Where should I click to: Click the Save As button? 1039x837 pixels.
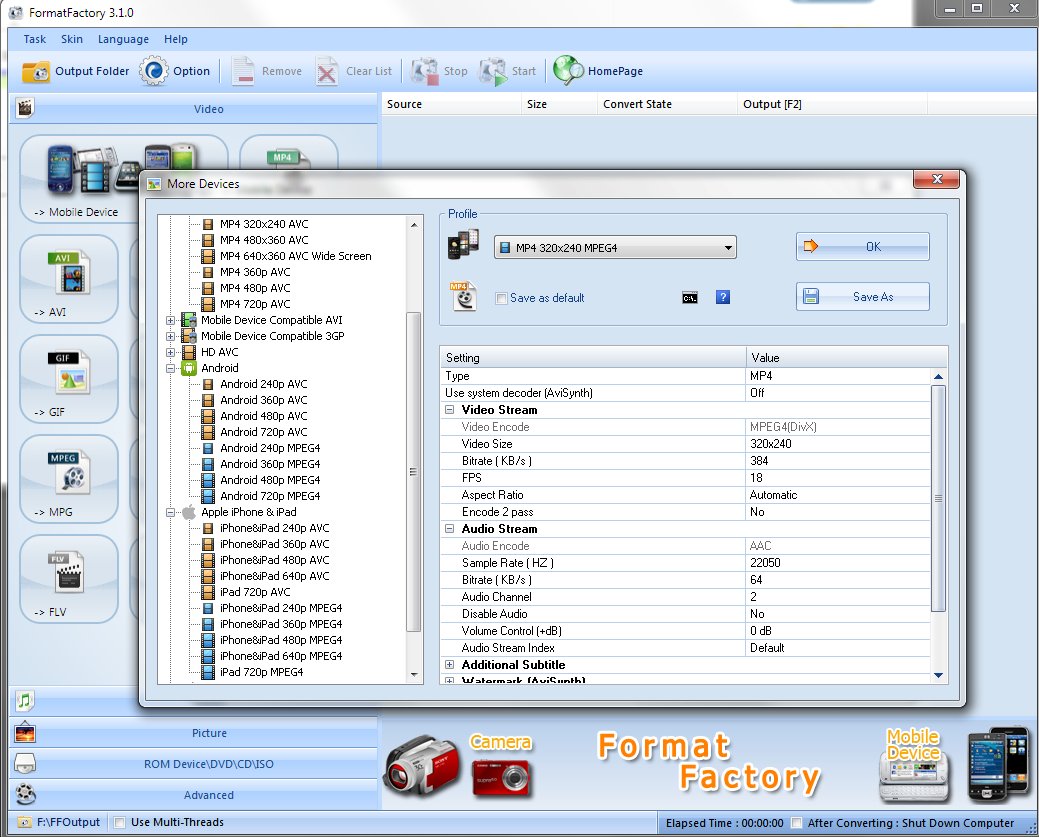click(x=863, y=297)
